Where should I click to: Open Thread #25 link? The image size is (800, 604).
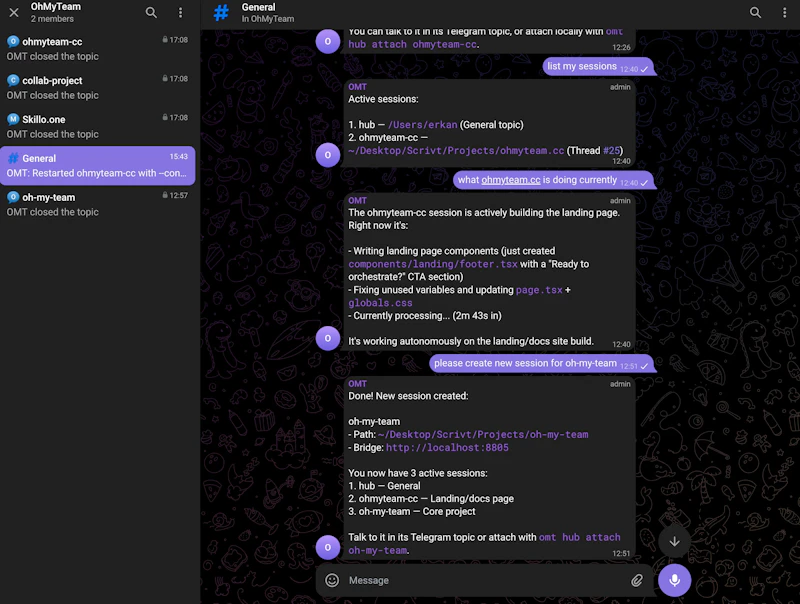(x=611, y=150)
